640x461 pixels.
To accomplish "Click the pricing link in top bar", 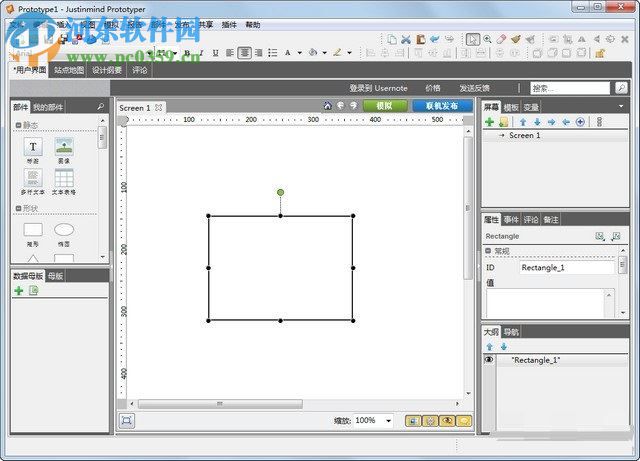I will point(433,88).
